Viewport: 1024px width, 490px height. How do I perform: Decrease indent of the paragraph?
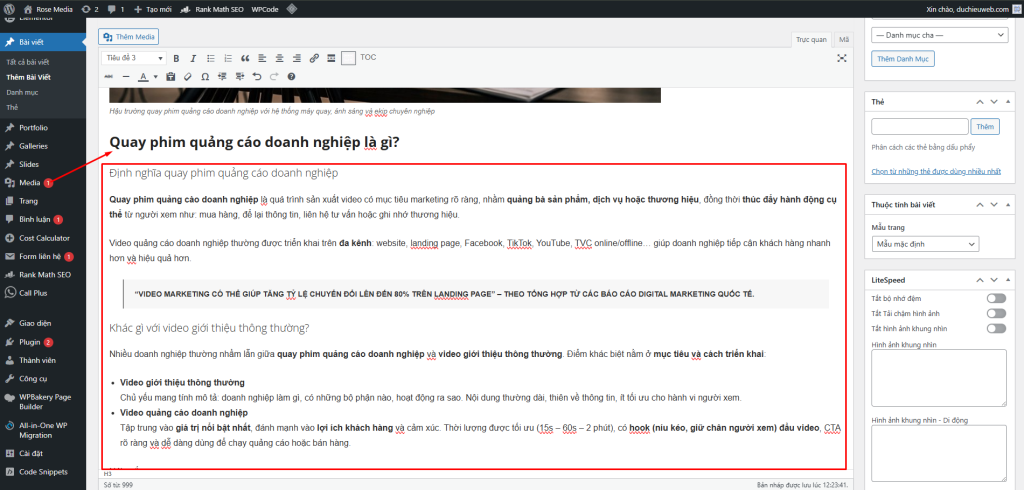pos(223,76)
